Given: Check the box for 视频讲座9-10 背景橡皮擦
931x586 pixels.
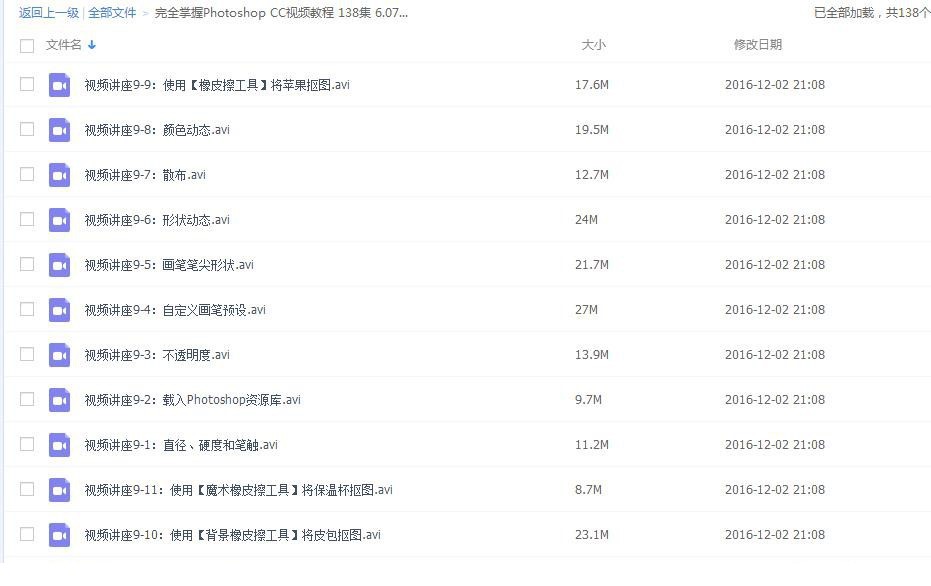Looking at the screenshot, I should click(x=27, y=534).
